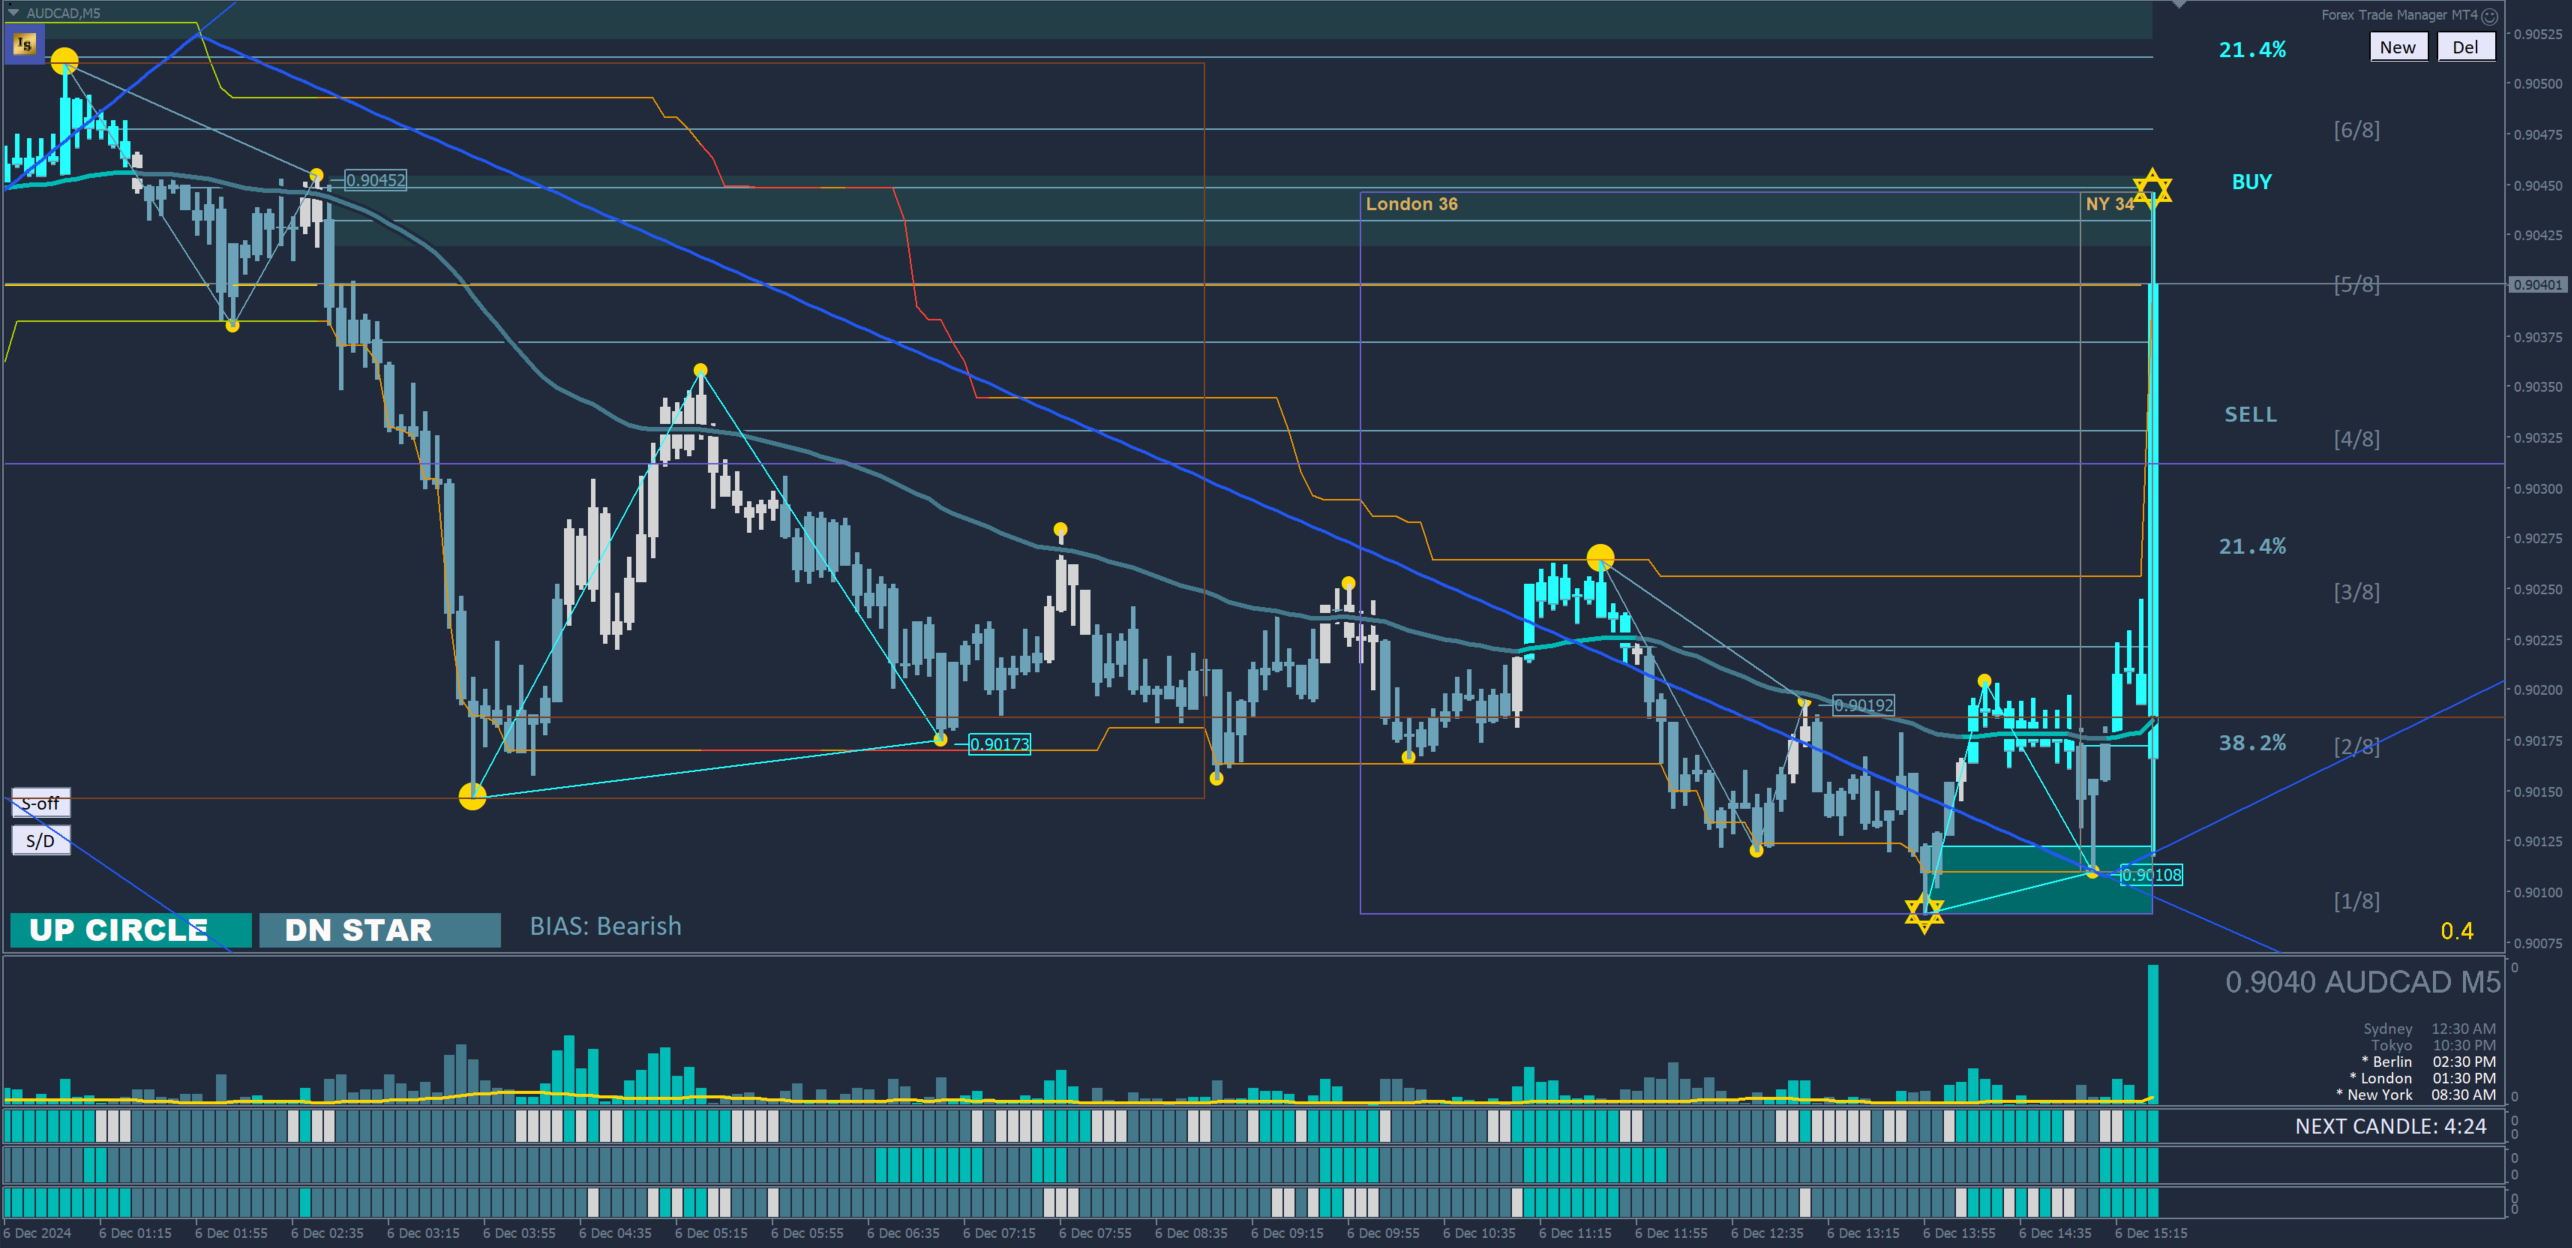Viewport: 2572px width, 1248px height.
Task: Toggle the DN STAR signal label
Action: (379, 930)
